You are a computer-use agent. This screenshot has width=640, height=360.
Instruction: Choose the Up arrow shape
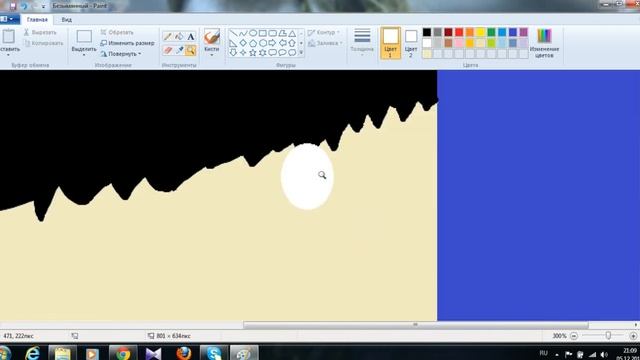(x=292, y=43)
